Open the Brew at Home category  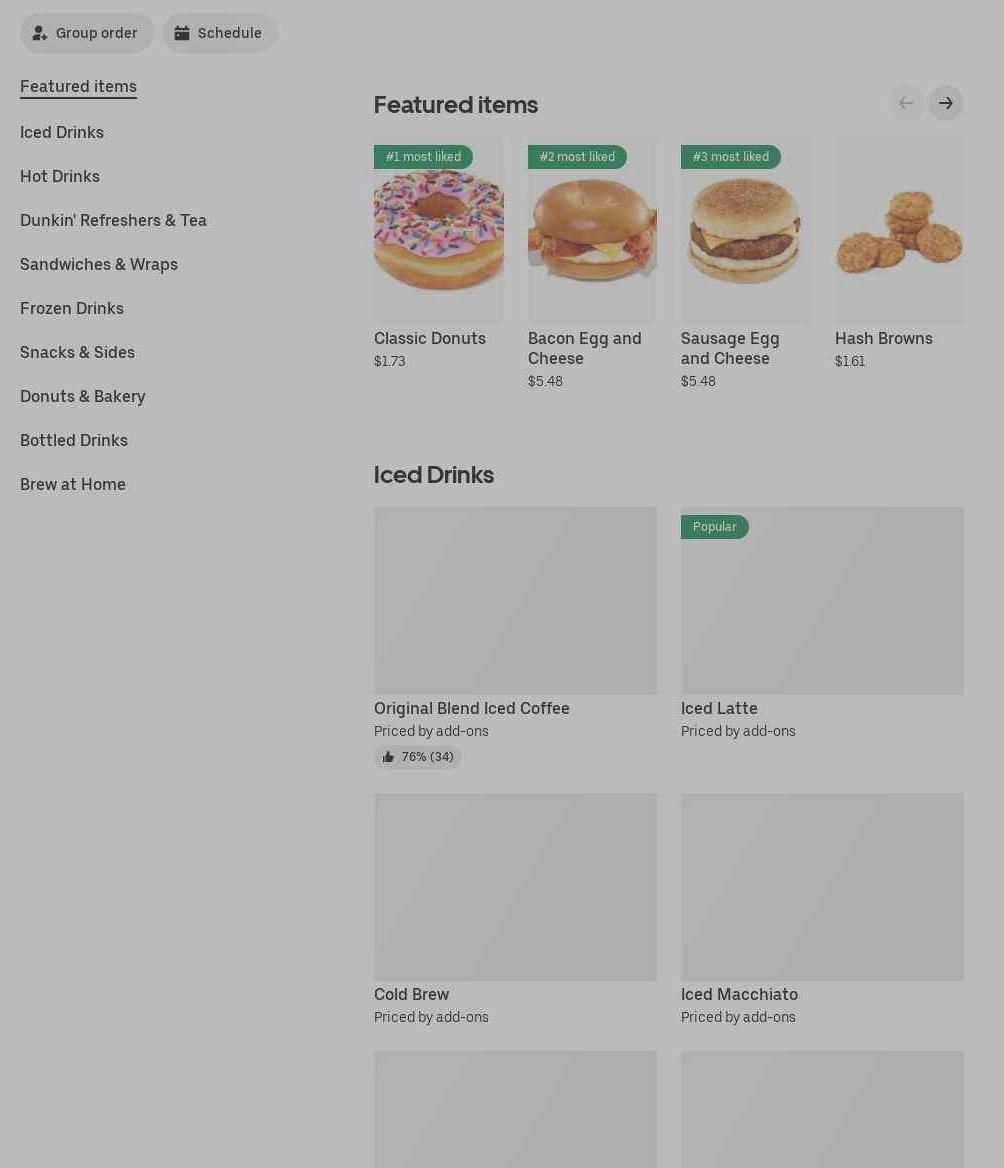pyautogui.click(x=73, y=484)
